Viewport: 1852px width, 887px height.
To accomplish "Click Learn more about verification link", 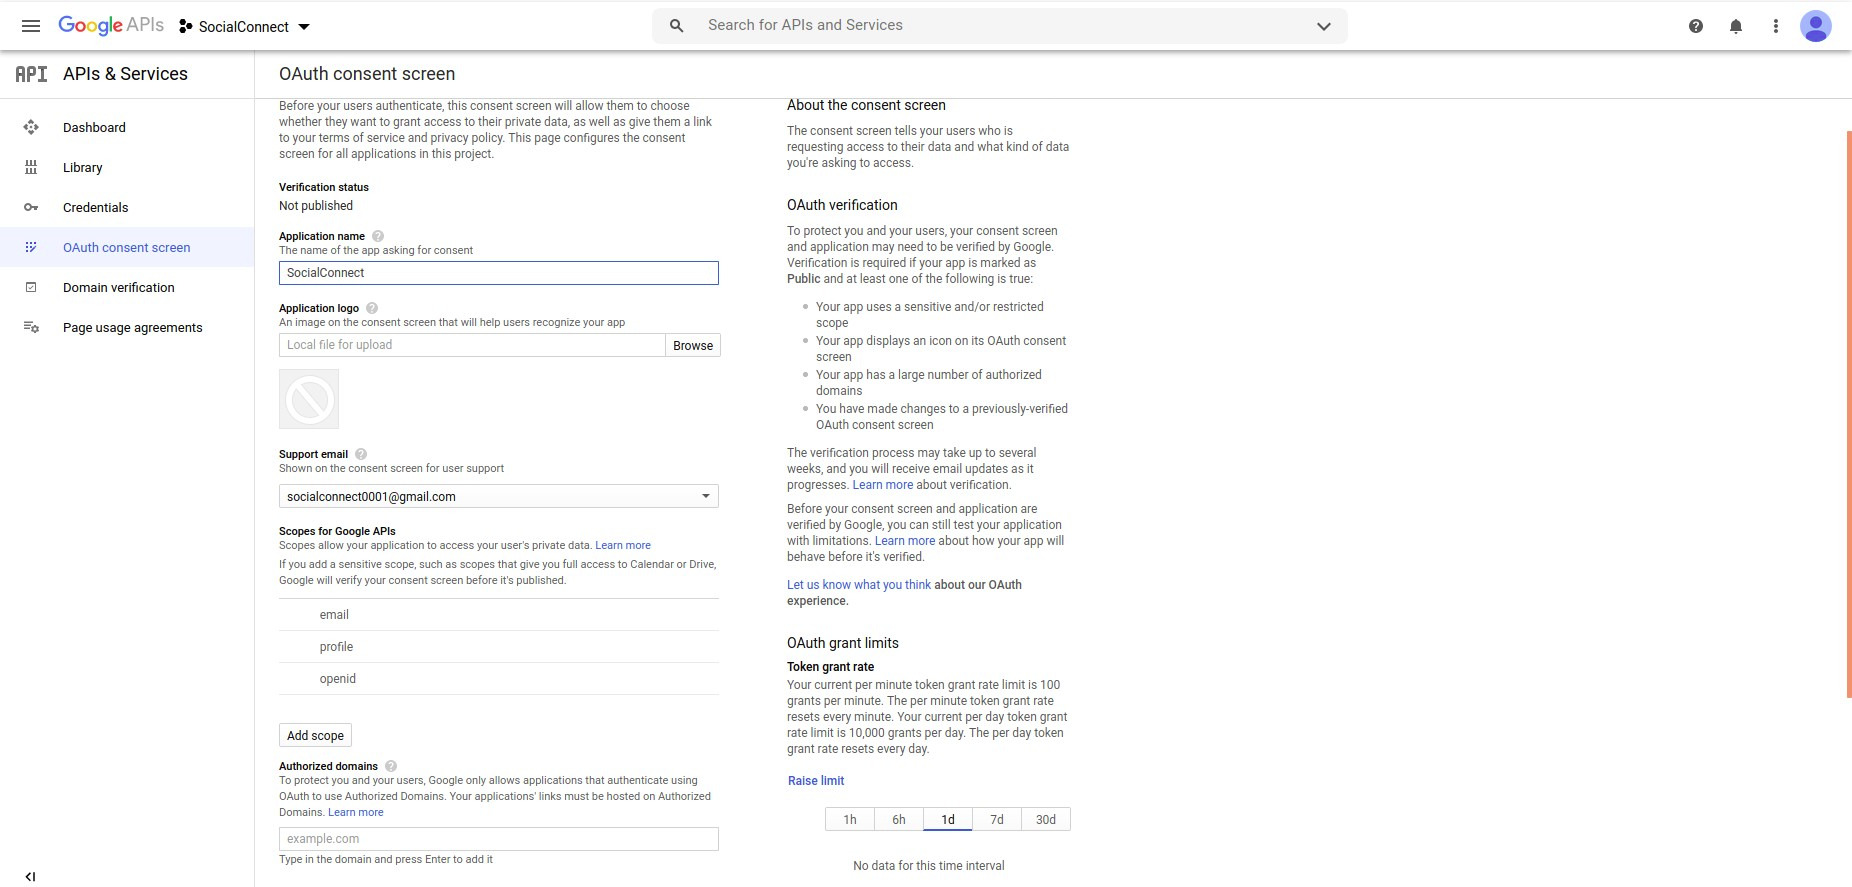I will 883,485.
